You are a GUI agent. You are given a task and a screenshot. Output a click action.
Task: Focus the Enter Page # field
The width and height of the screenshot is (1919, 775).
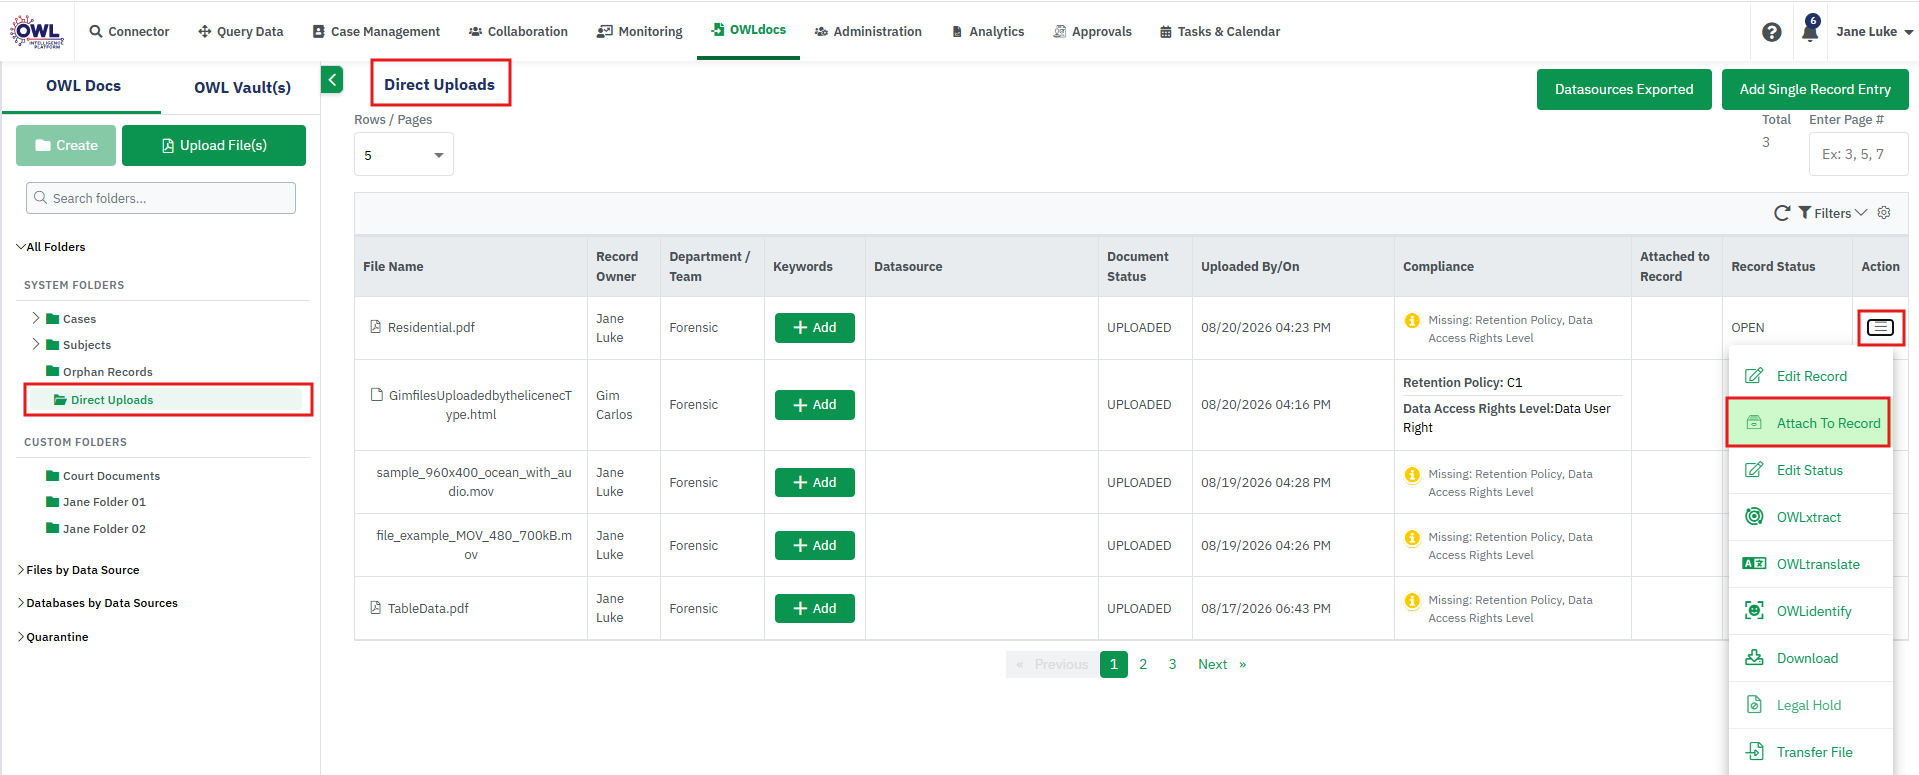click(x=1858, y=154)
